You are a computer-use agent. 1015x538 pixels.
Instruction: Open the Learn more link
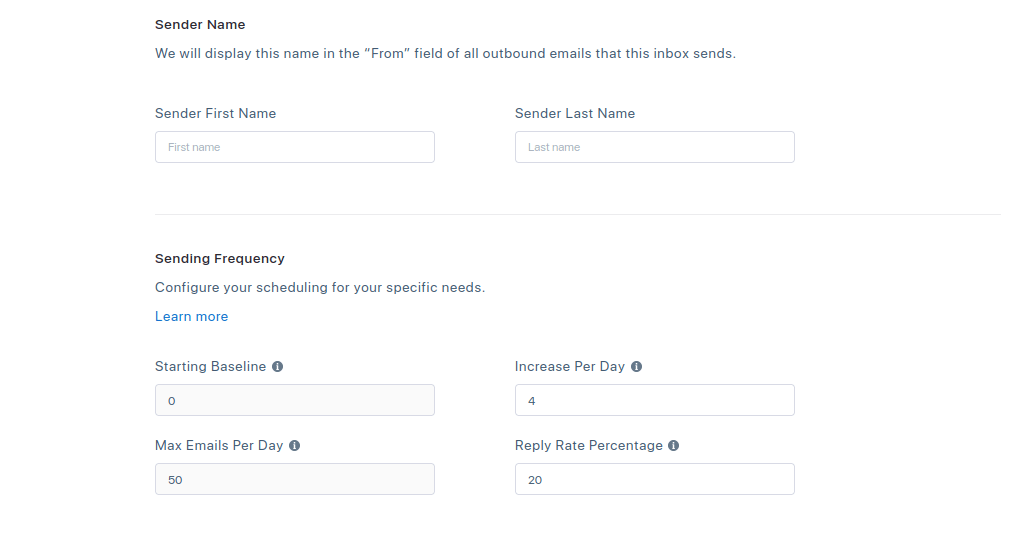click(x=192, y=316)
